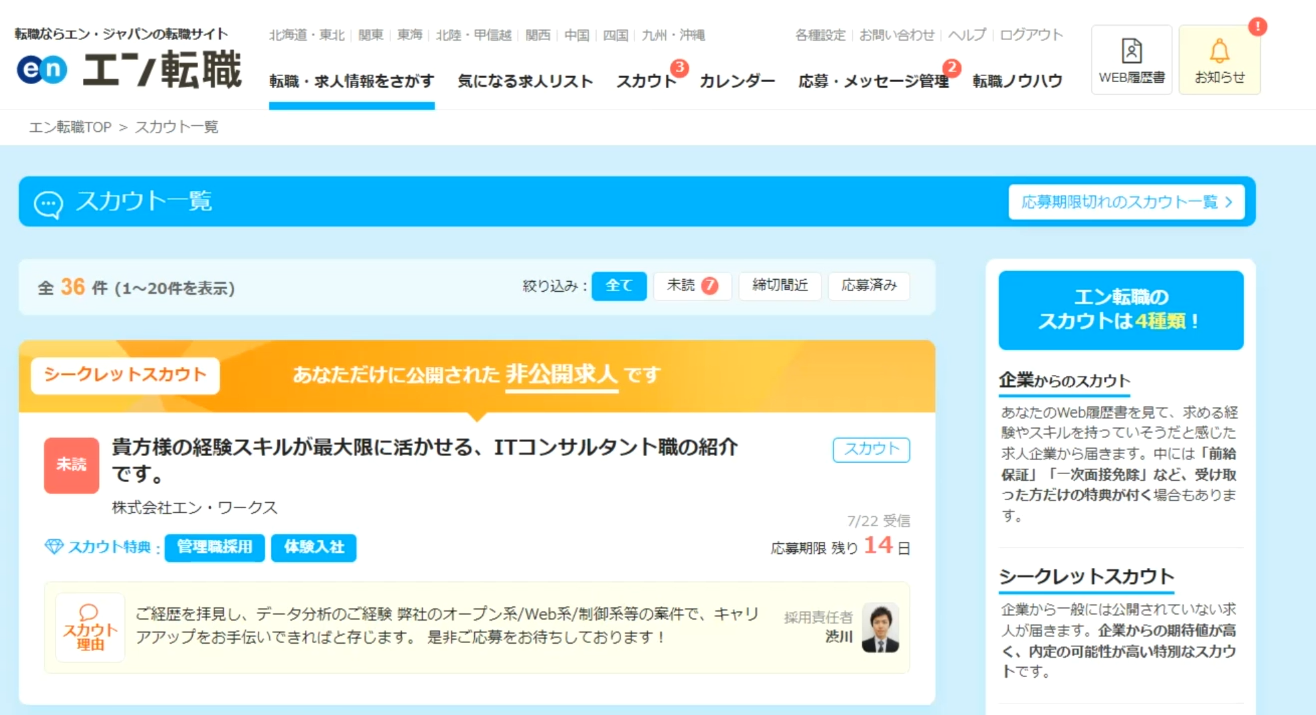The height and width of the screenshot is (715, 1316).
Task: Click the 未読 red badge on the scout card
Action: pyautogui.click(x=71, y=465)
